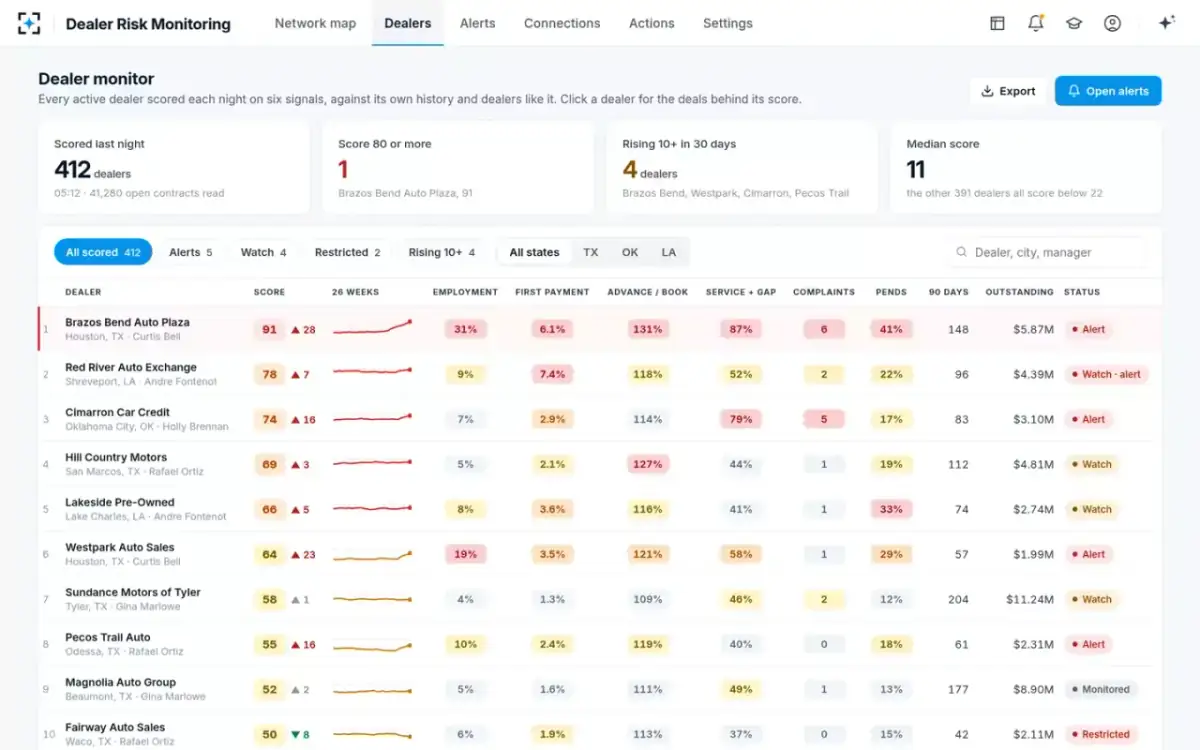Open the notifications bell icon

tap(1036, 23)
